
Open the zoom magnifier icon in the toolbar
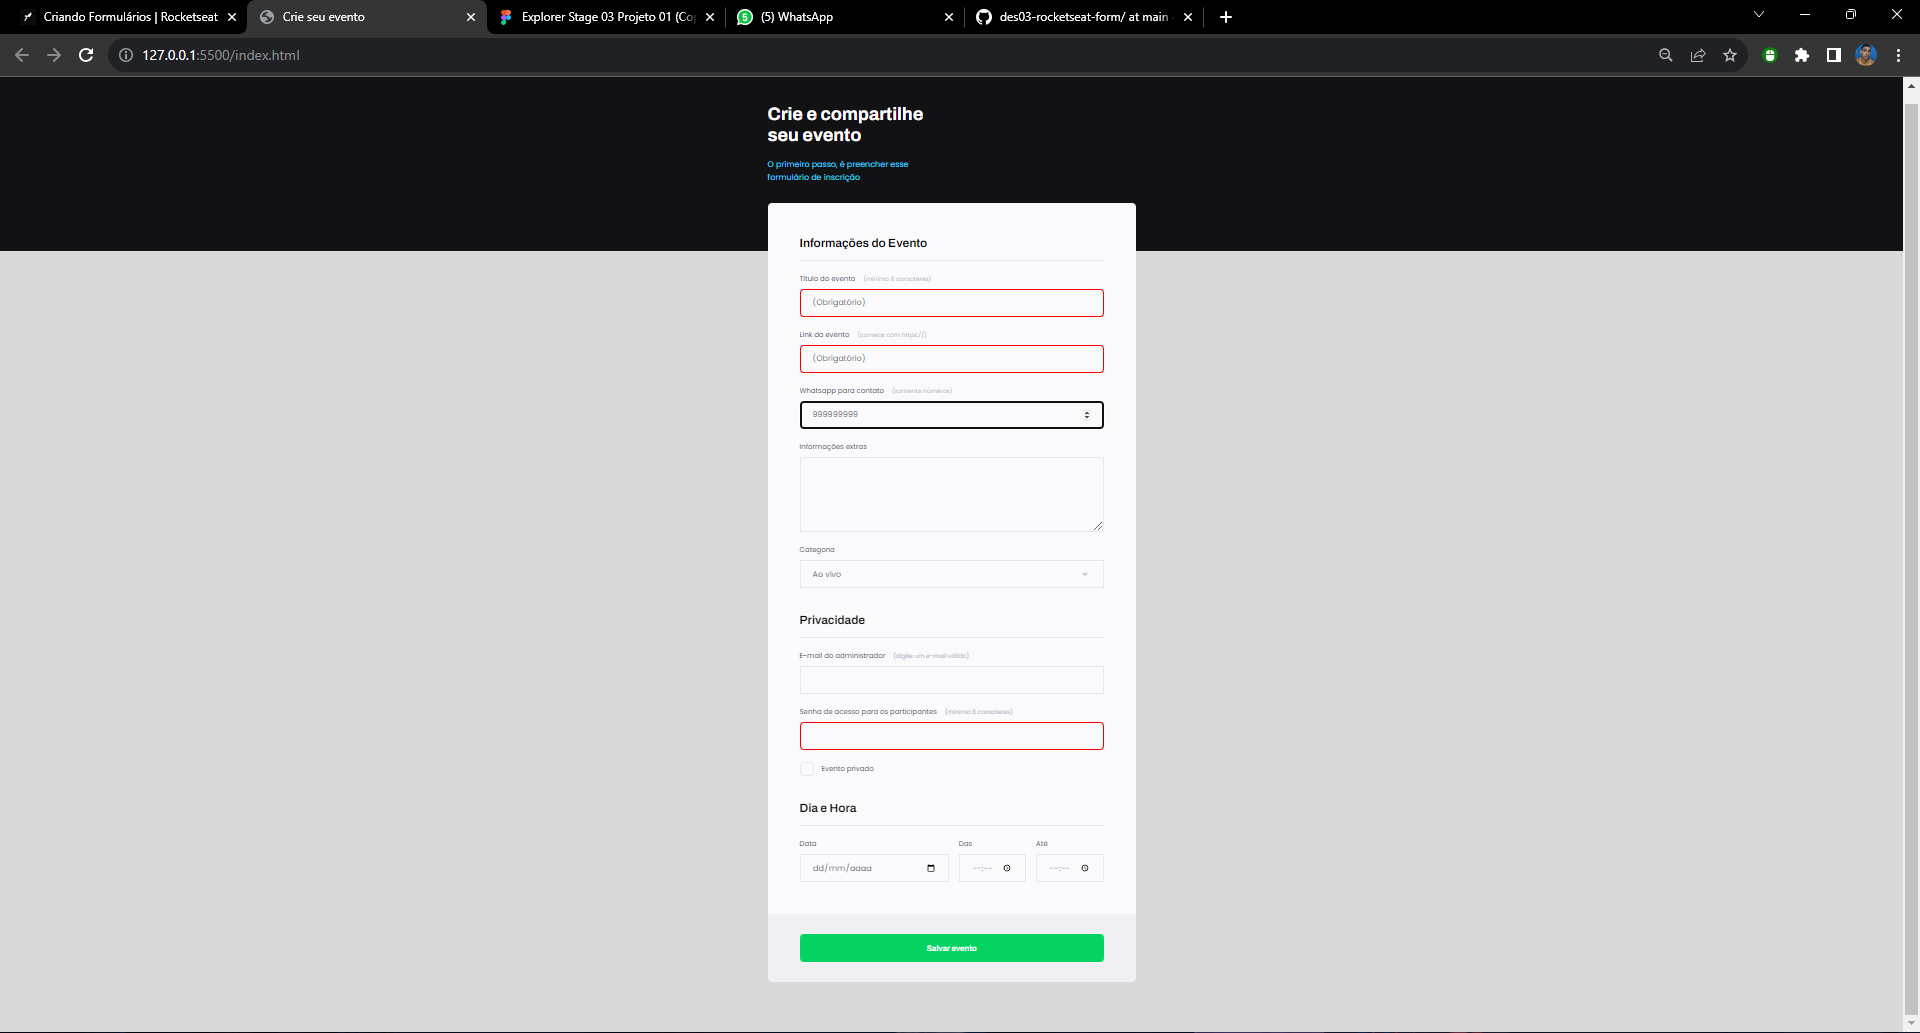coord(1665,55)
